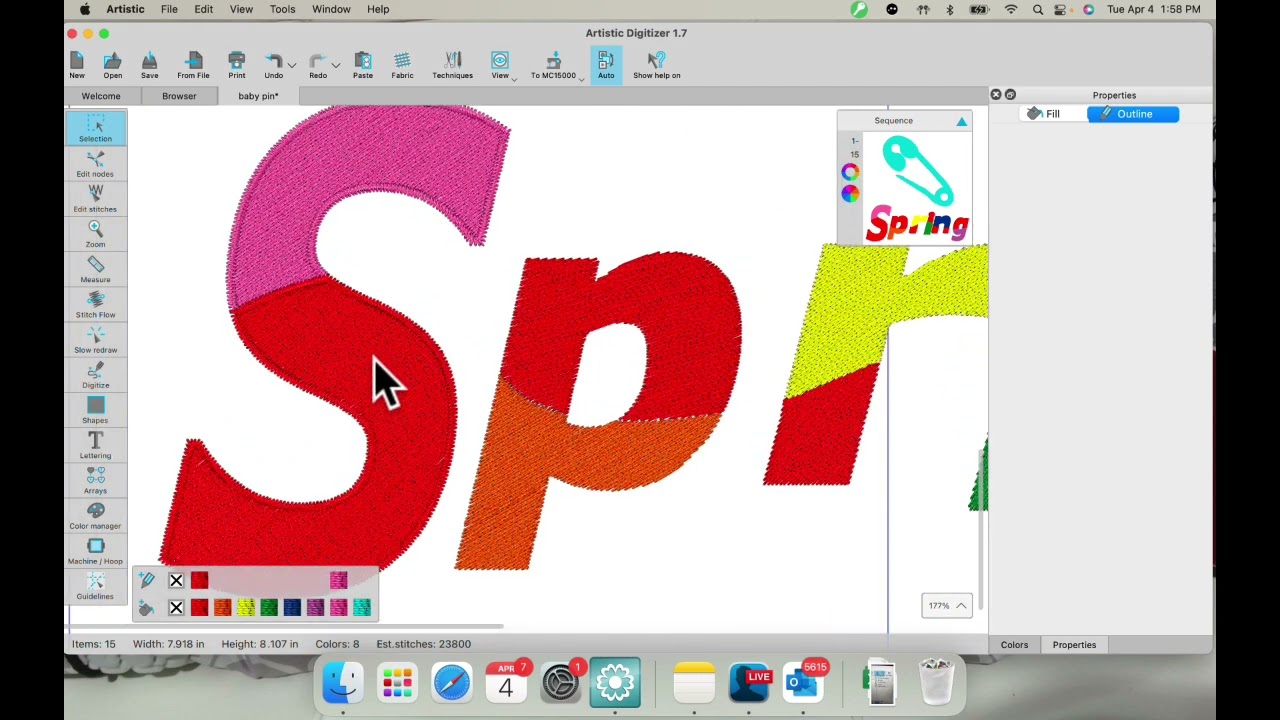The width and height of the screenshot is (1280, 720).
Task: Toggle color wheel ring in Sequence panel
Action: click(x=850, y=172)
